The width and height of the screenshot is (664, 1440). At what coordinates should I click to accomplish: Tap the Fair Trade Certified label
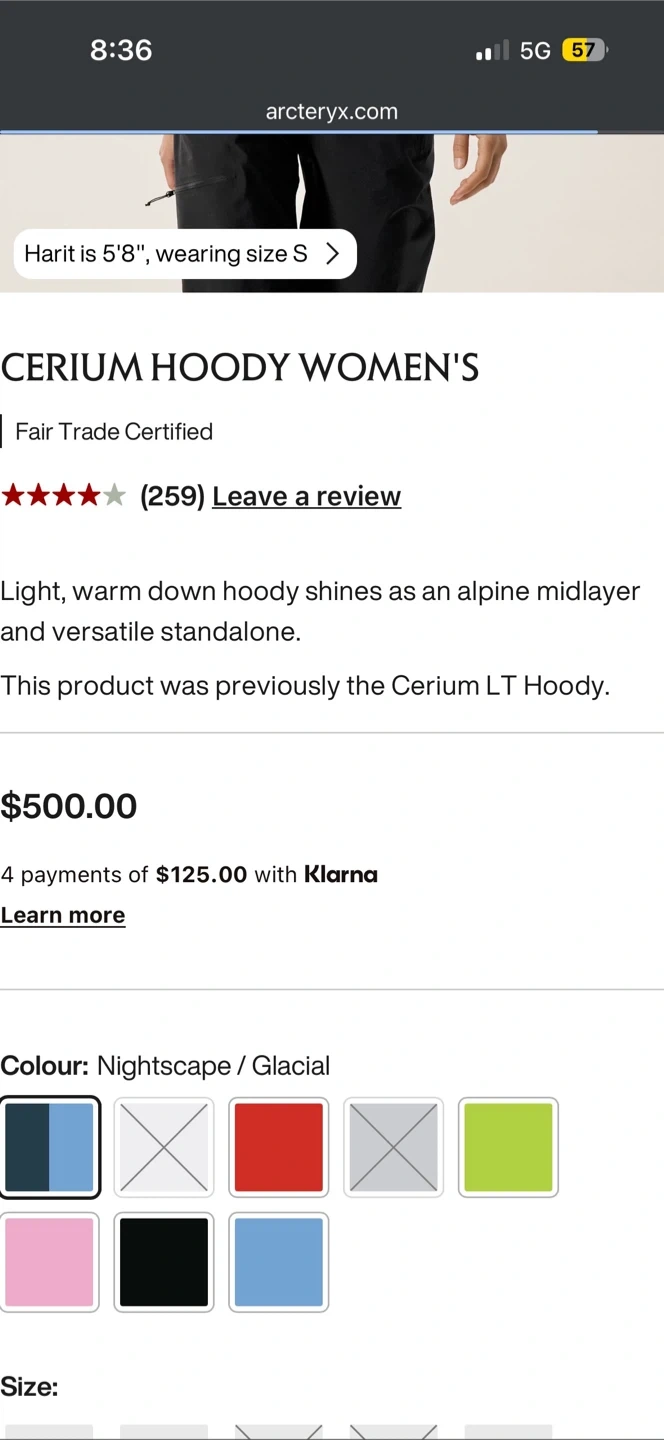114,432
